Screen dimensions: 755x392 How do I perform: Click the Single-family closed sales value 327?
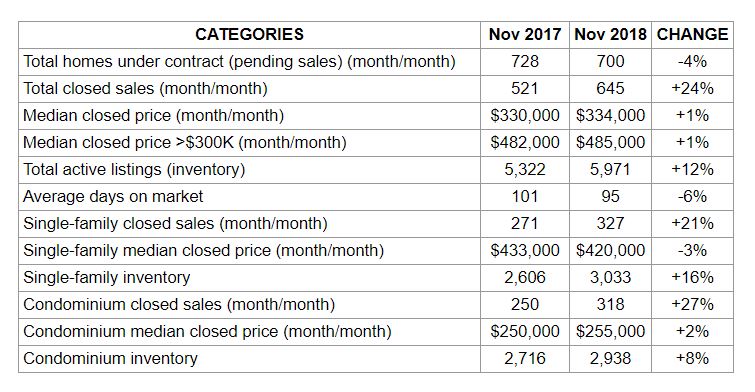click(610, 223)
